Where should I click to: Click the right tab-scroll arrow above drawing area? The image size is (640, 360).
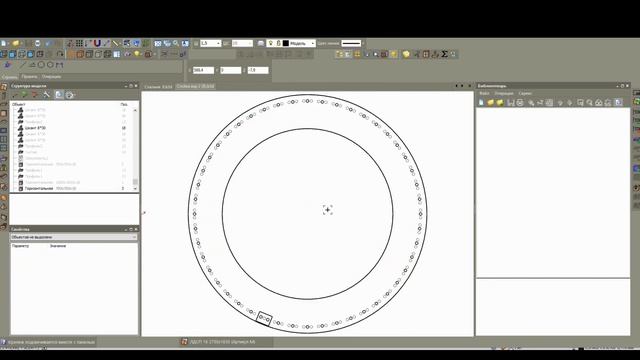[x=462, y=86]
